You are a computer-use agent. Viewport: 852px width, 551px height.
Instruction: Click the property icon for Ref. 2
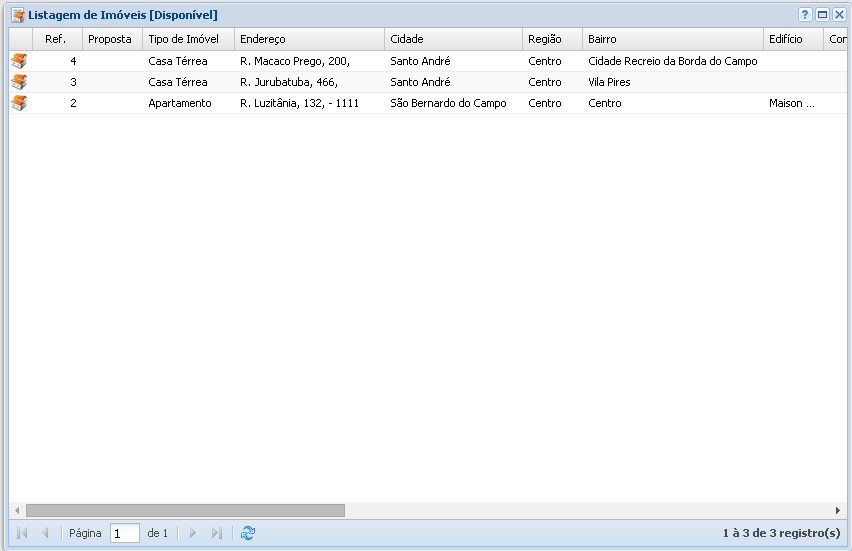19,103
